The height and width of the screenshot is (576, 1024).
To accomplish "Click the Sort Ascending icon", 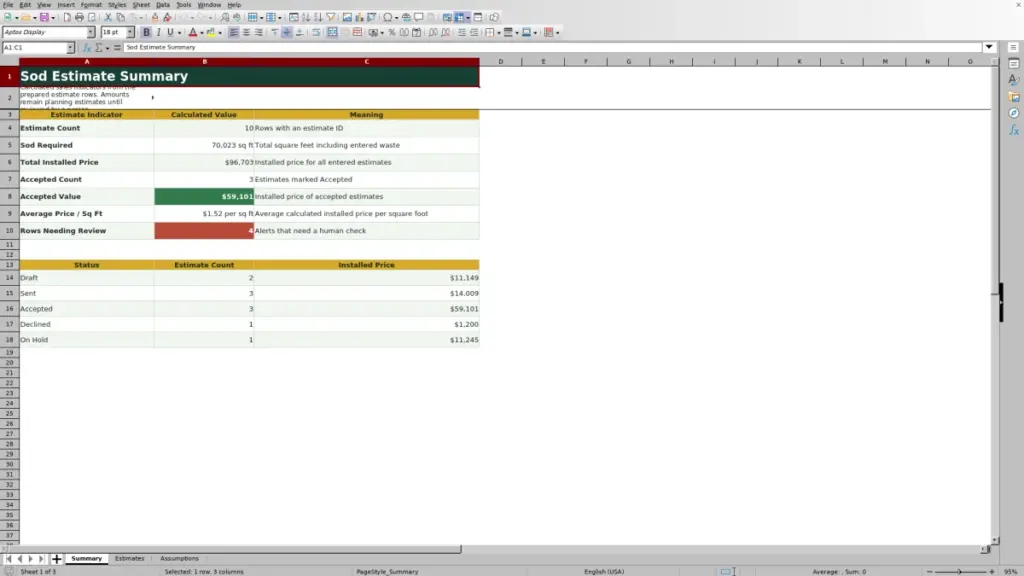I will coord(306,17).
